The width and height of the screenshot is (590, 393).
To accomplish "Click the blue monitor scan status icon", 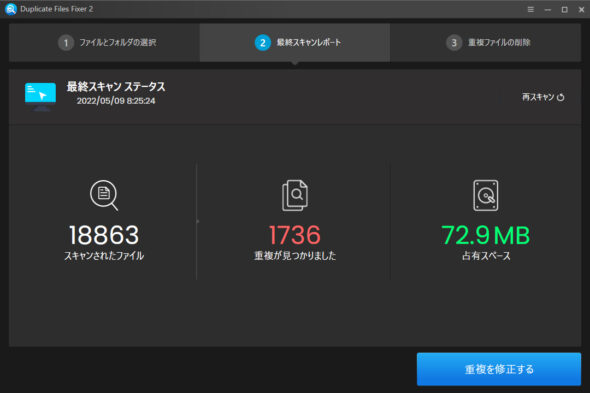I will point(40,97).
